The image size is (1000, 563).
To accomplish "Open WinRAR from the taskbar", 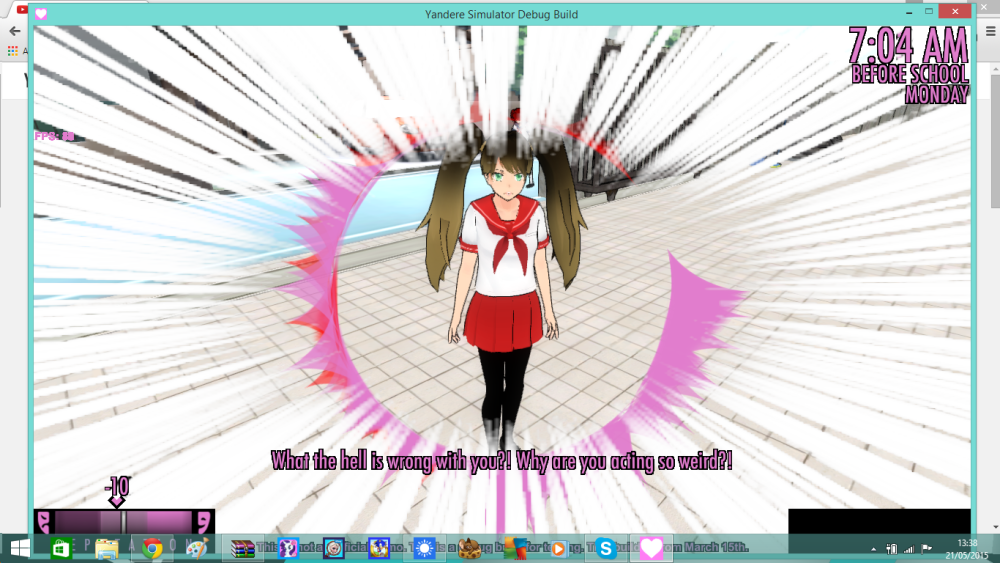I will (242, 548).
